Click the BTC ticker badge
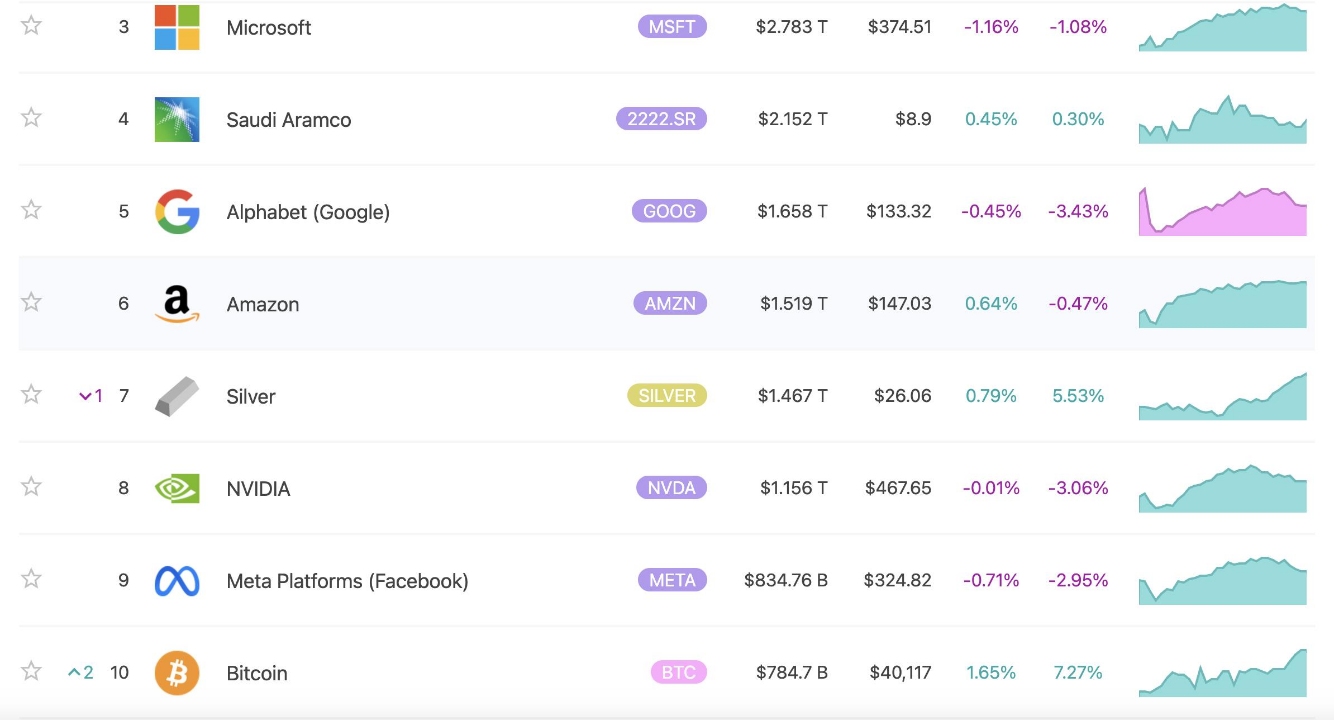Viewport: 1334px width, 720px height. pyautogui.click(x=678, y=672)
